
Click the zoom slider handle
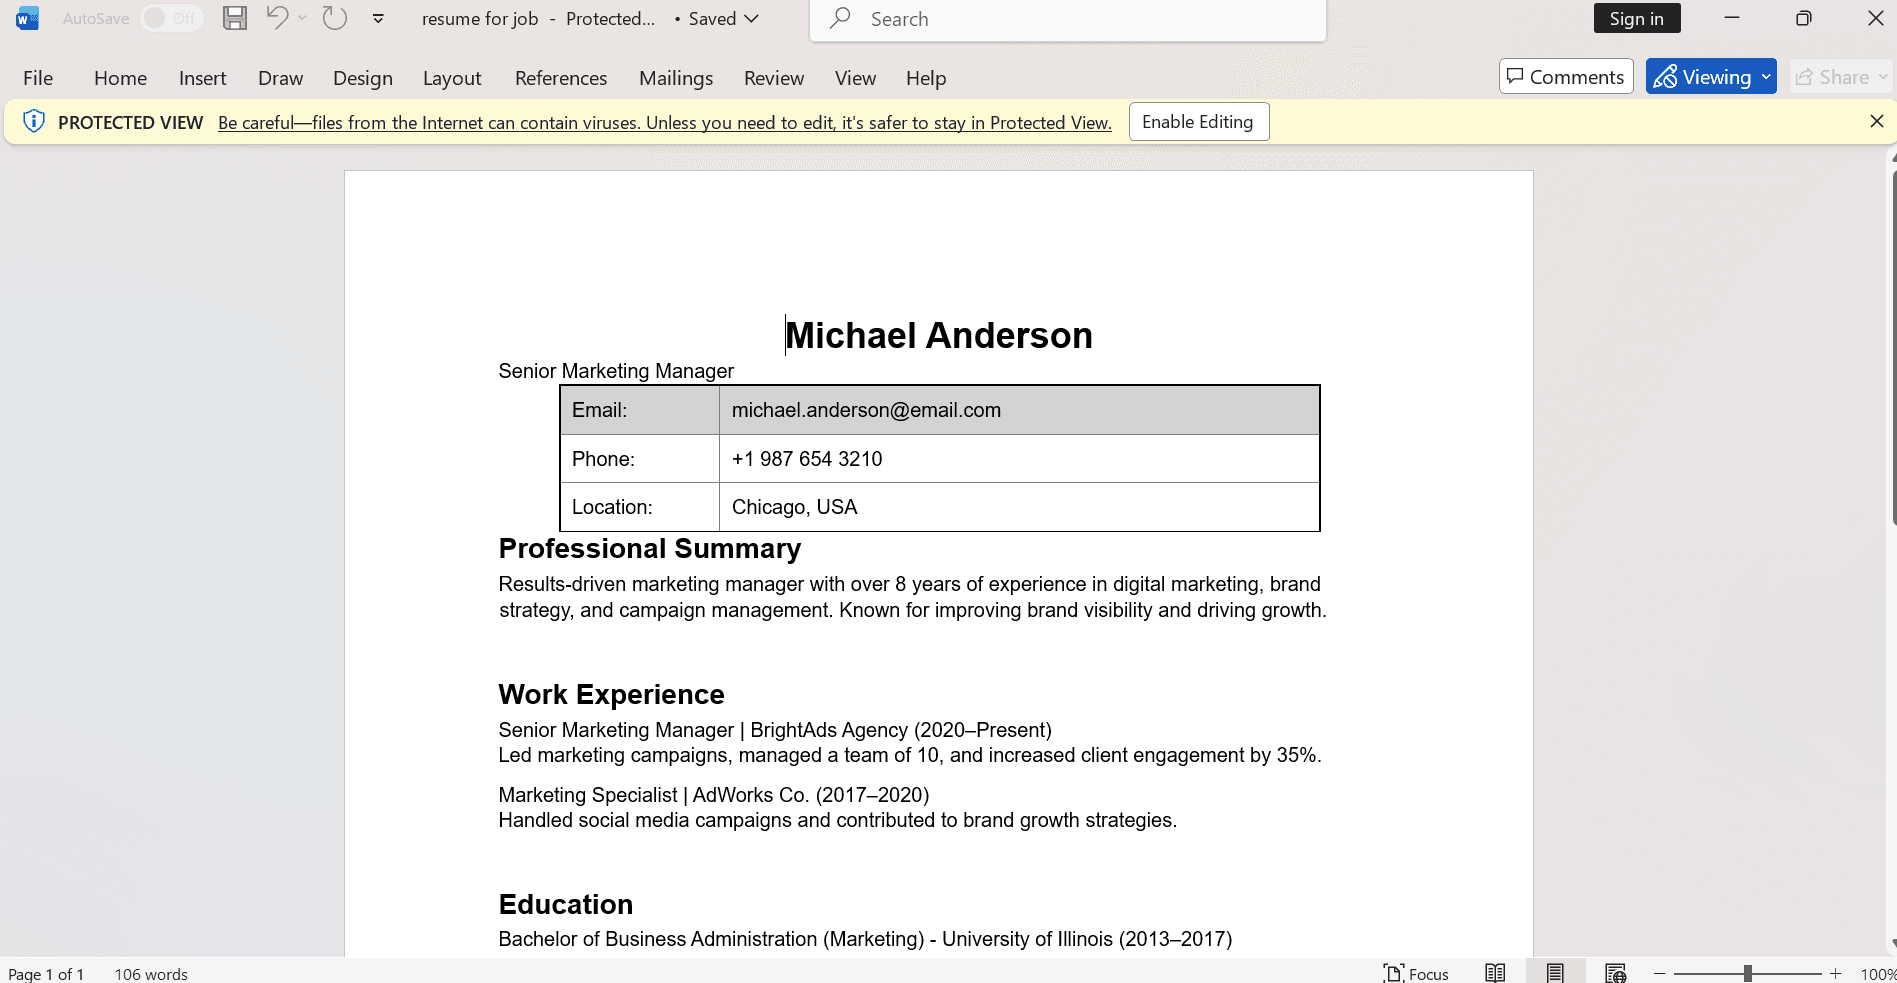1747,973
